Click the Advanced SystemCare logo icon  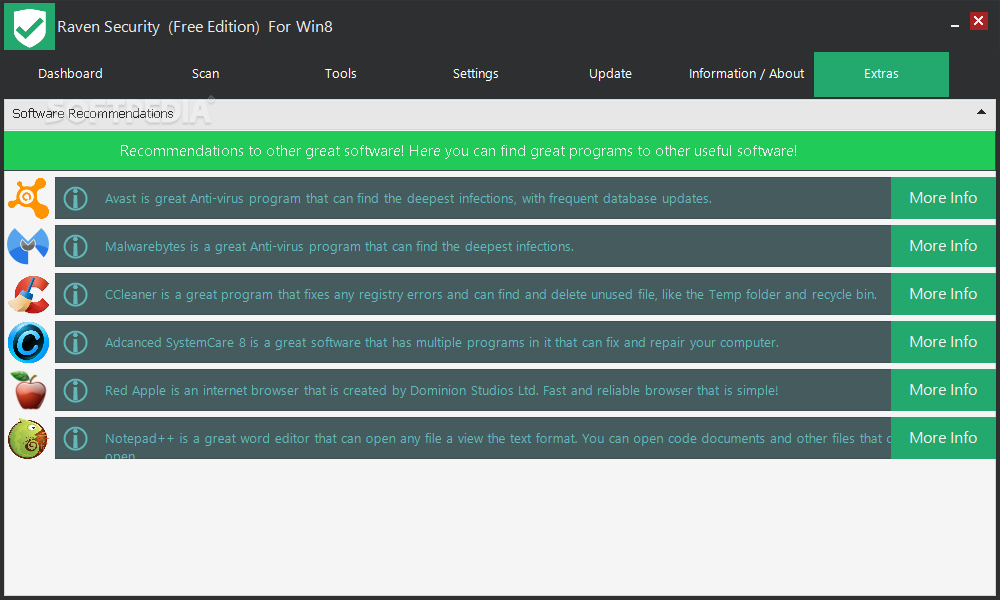point(28,342)
